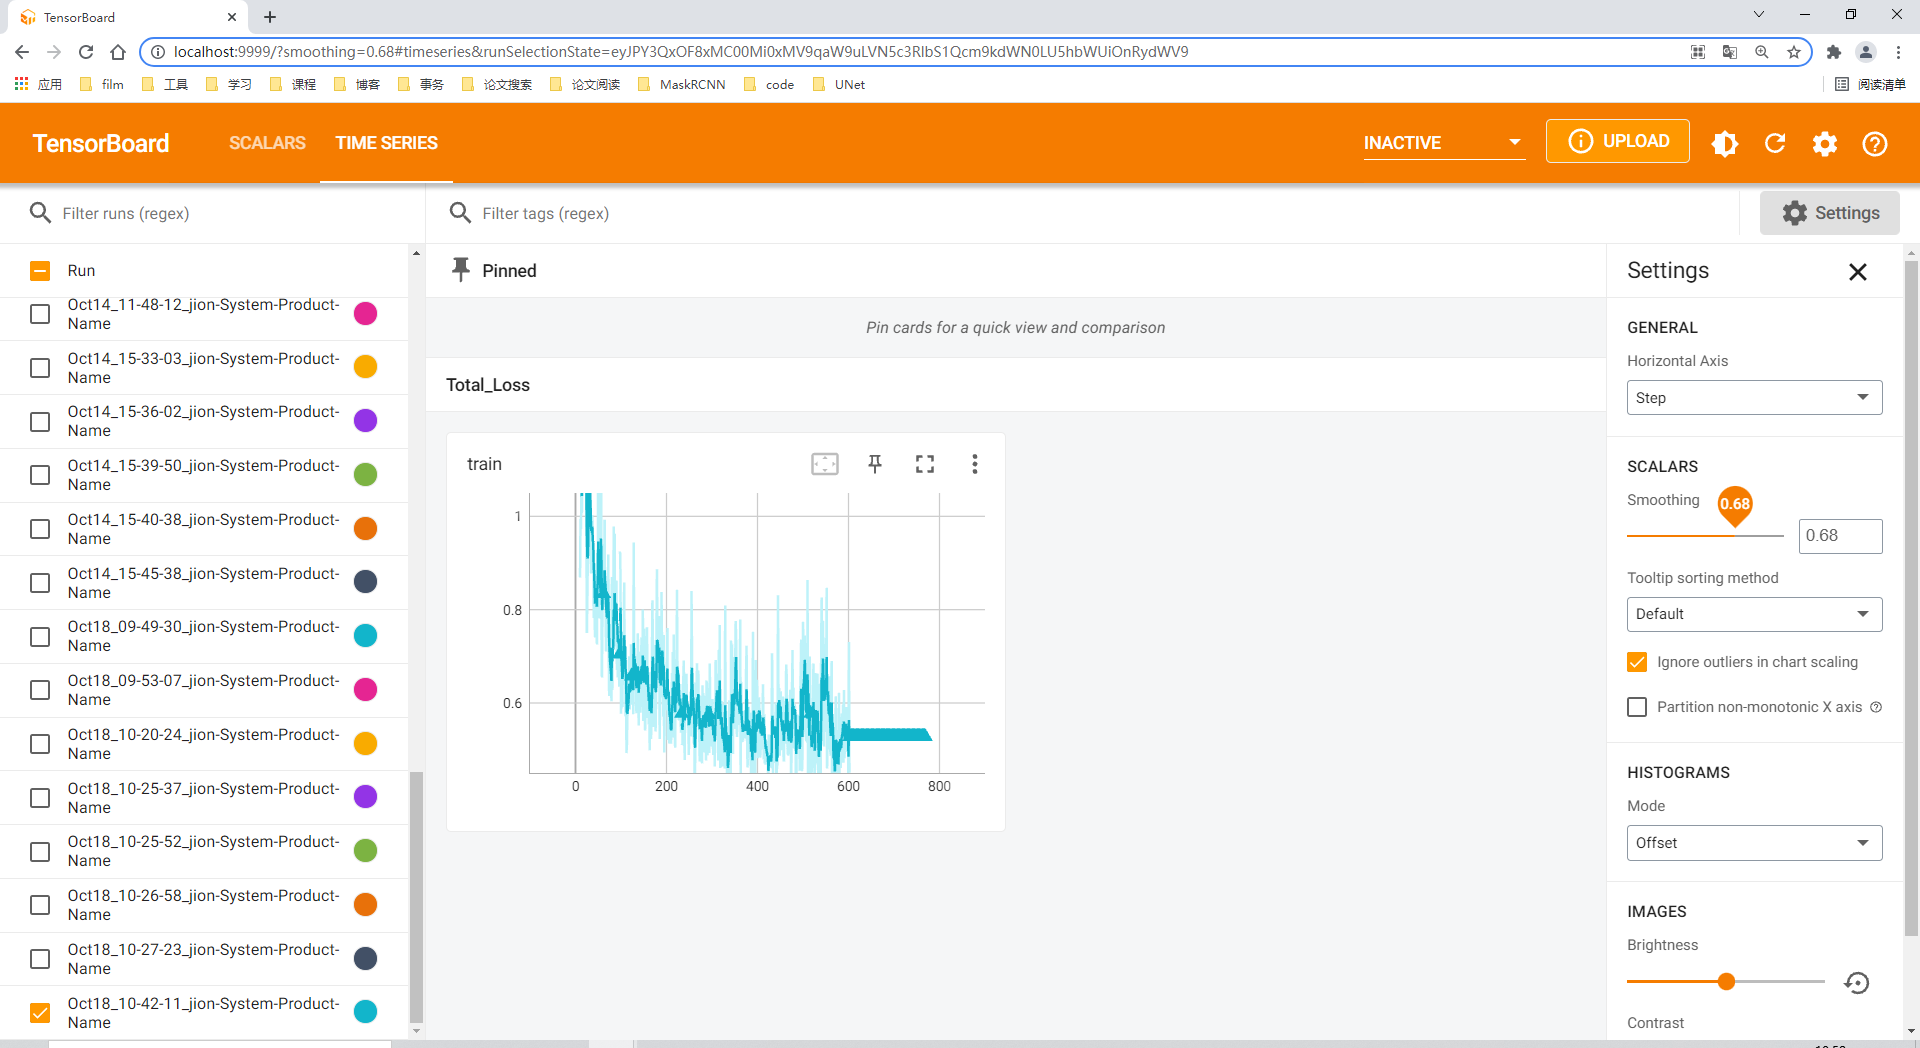This screenshot has height=1048, width=1920.
Task: Switch to SCALARS tab
Action: (x=267, y=143)
